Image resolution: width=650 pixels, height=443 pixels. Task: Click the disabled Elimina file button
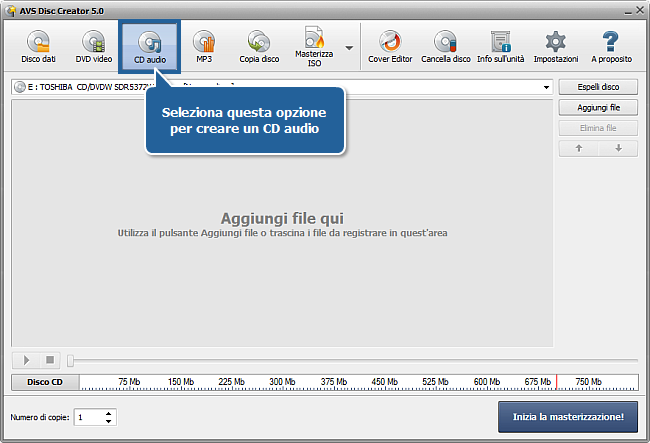(598, 128)
